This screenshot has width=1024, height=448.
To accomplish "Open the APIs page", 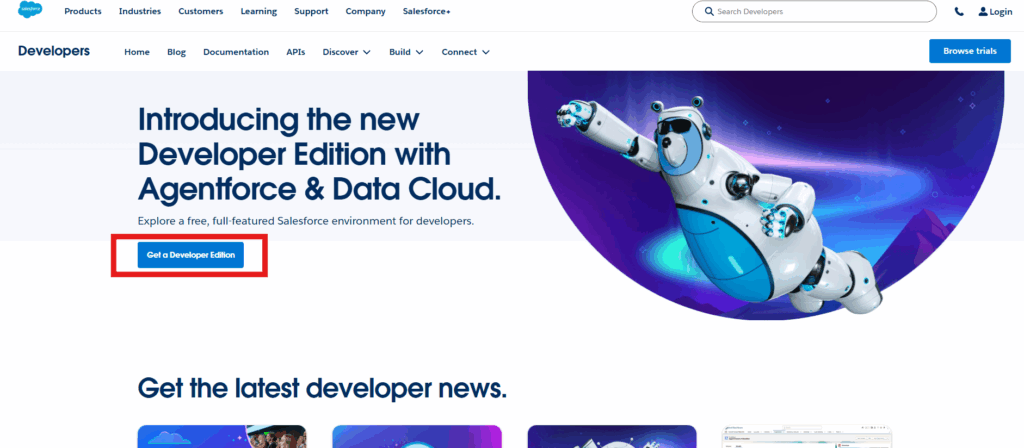I will coord(296,52).
